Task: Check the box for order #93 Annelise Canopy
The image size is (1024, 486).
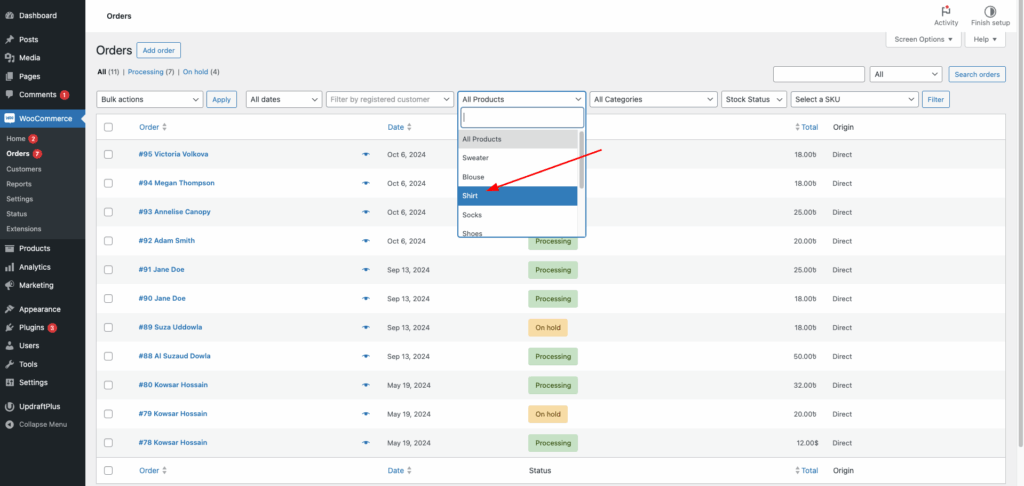Action: (x=108, y=212)
